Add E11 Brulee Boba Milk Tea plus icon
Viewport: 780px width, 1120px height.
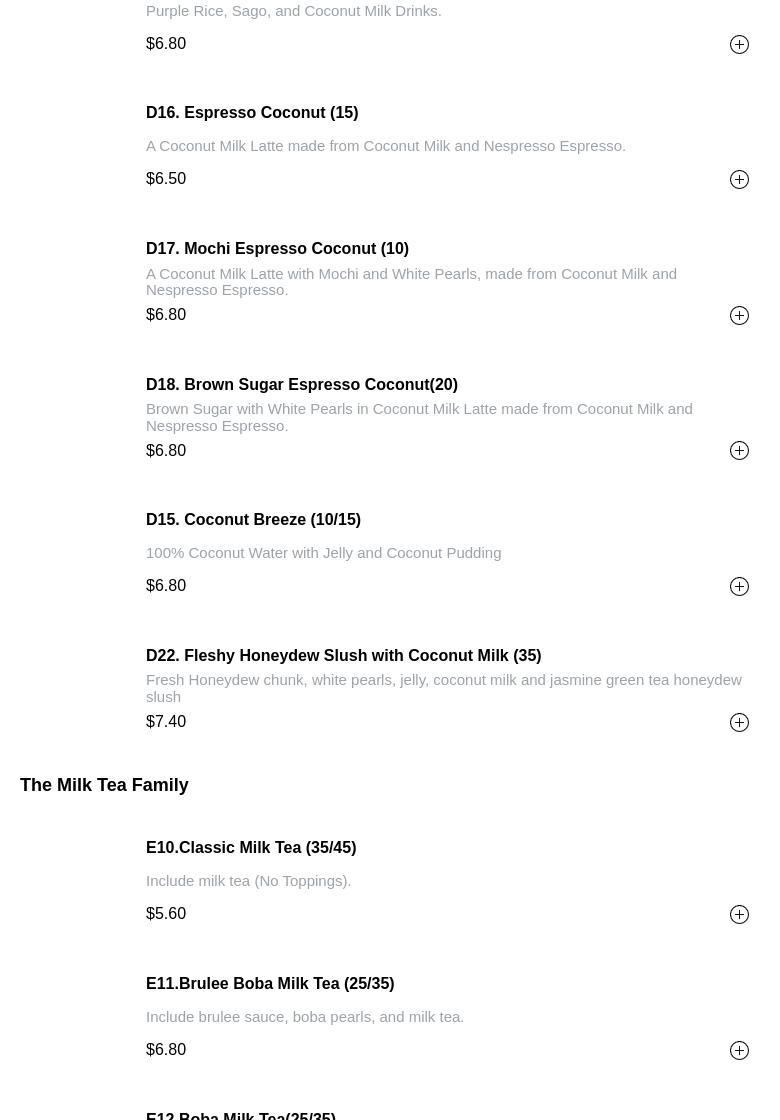click(x=739, y=1050)
